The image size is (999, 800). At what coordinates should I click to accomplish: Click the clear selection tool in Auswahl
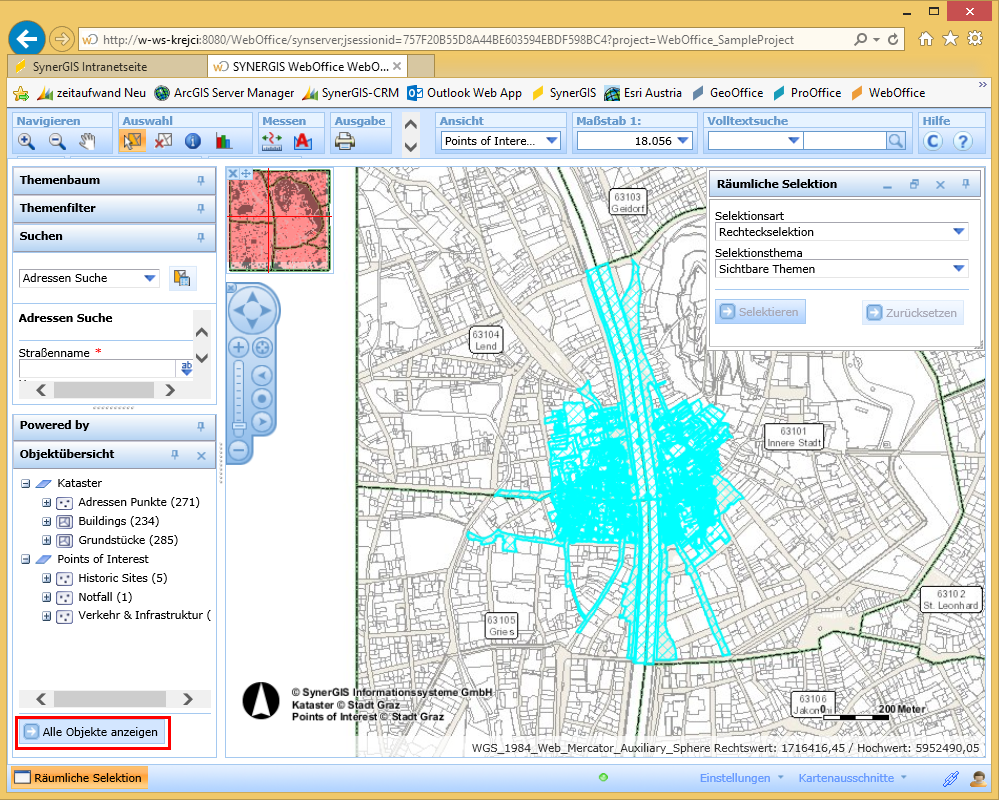click(162, 141)
